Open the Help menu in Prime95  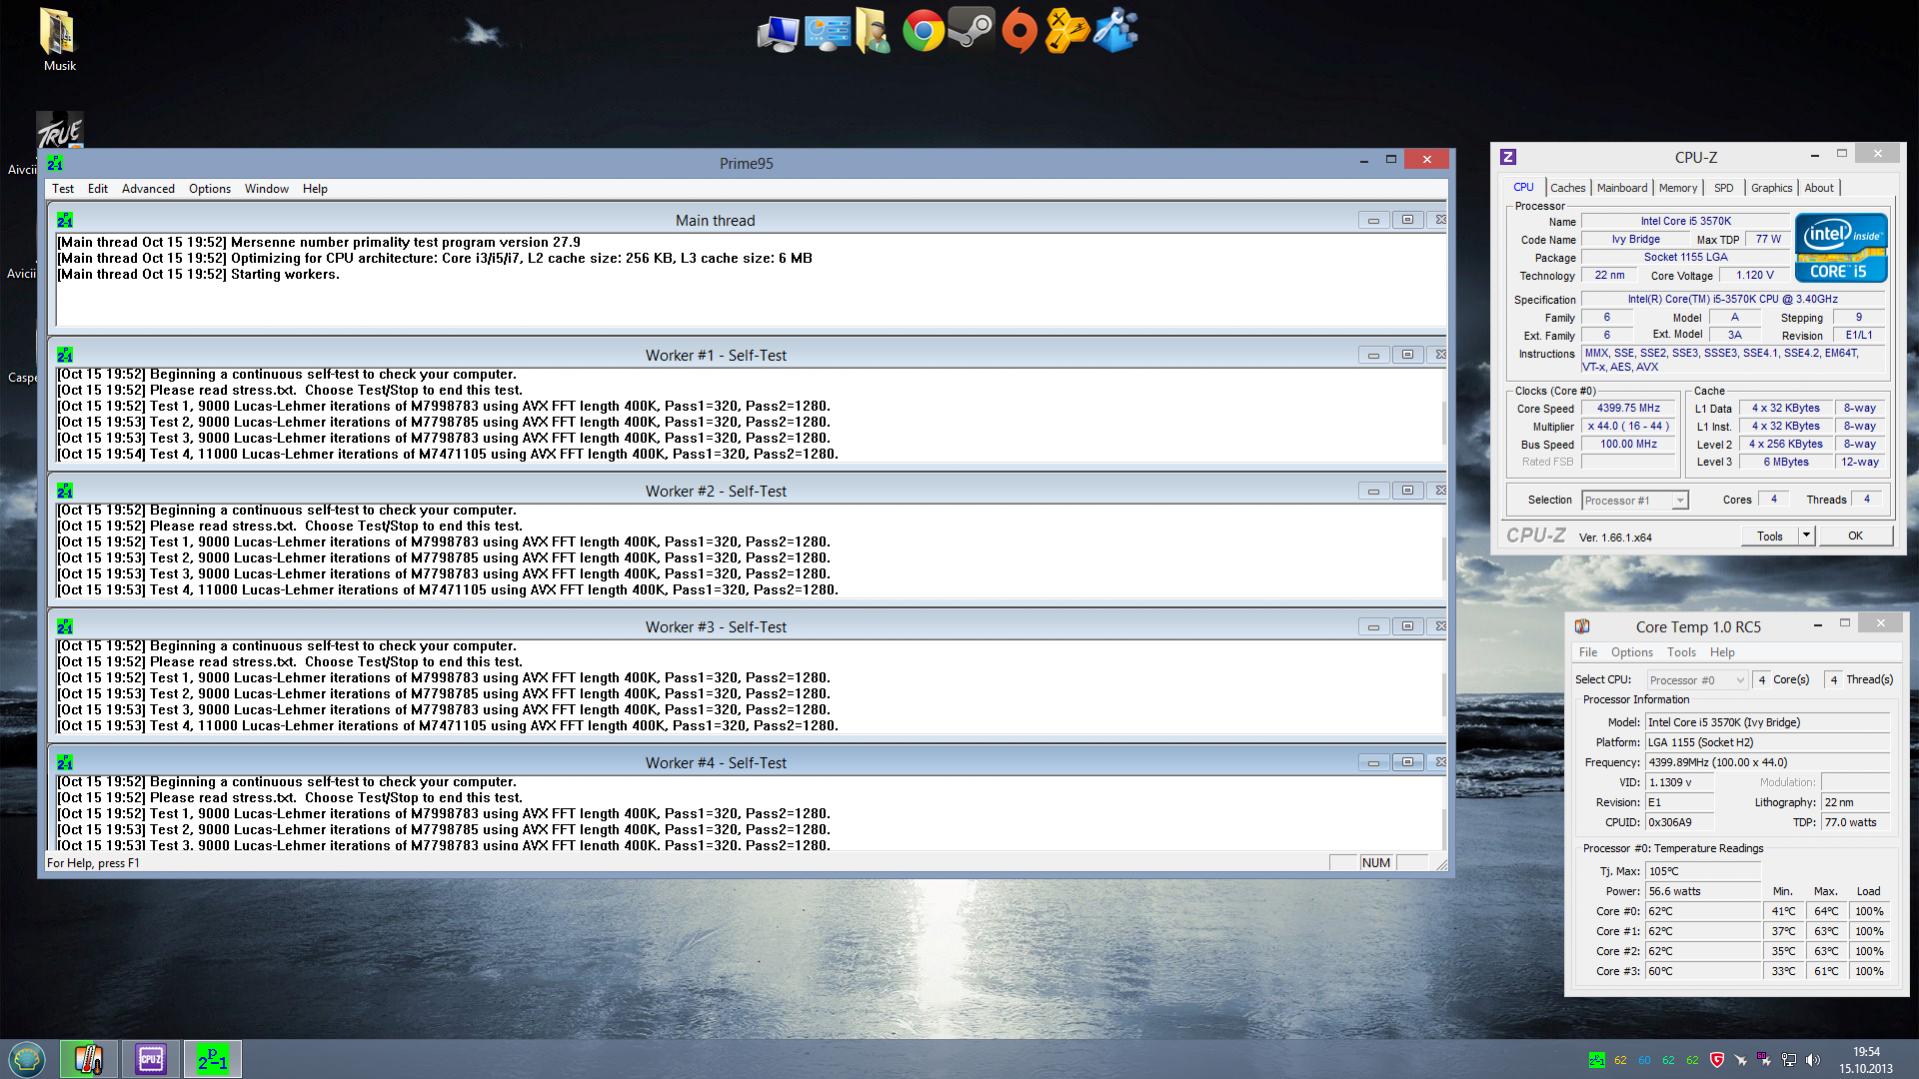click(315, 188)
